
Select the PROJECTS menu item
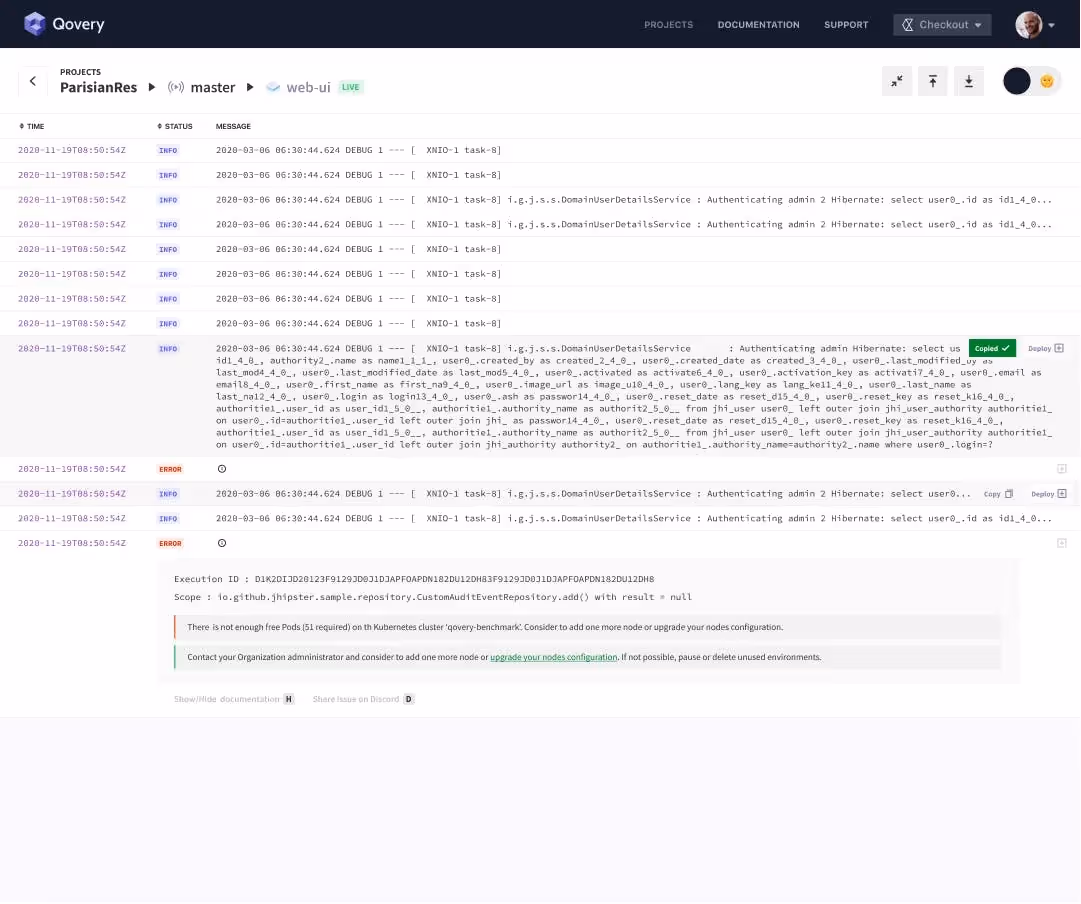point(668,24)
